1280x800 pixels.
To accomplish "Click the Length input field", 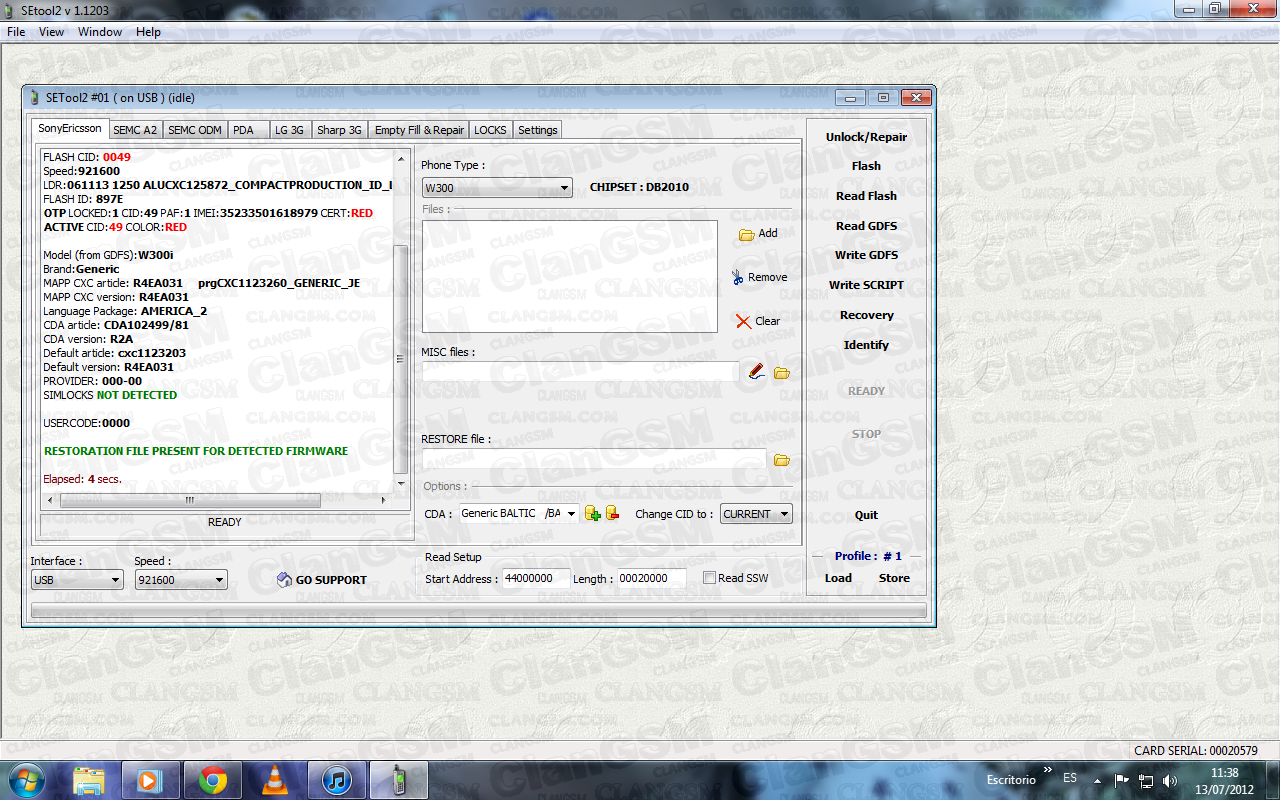I will (651, 578).
